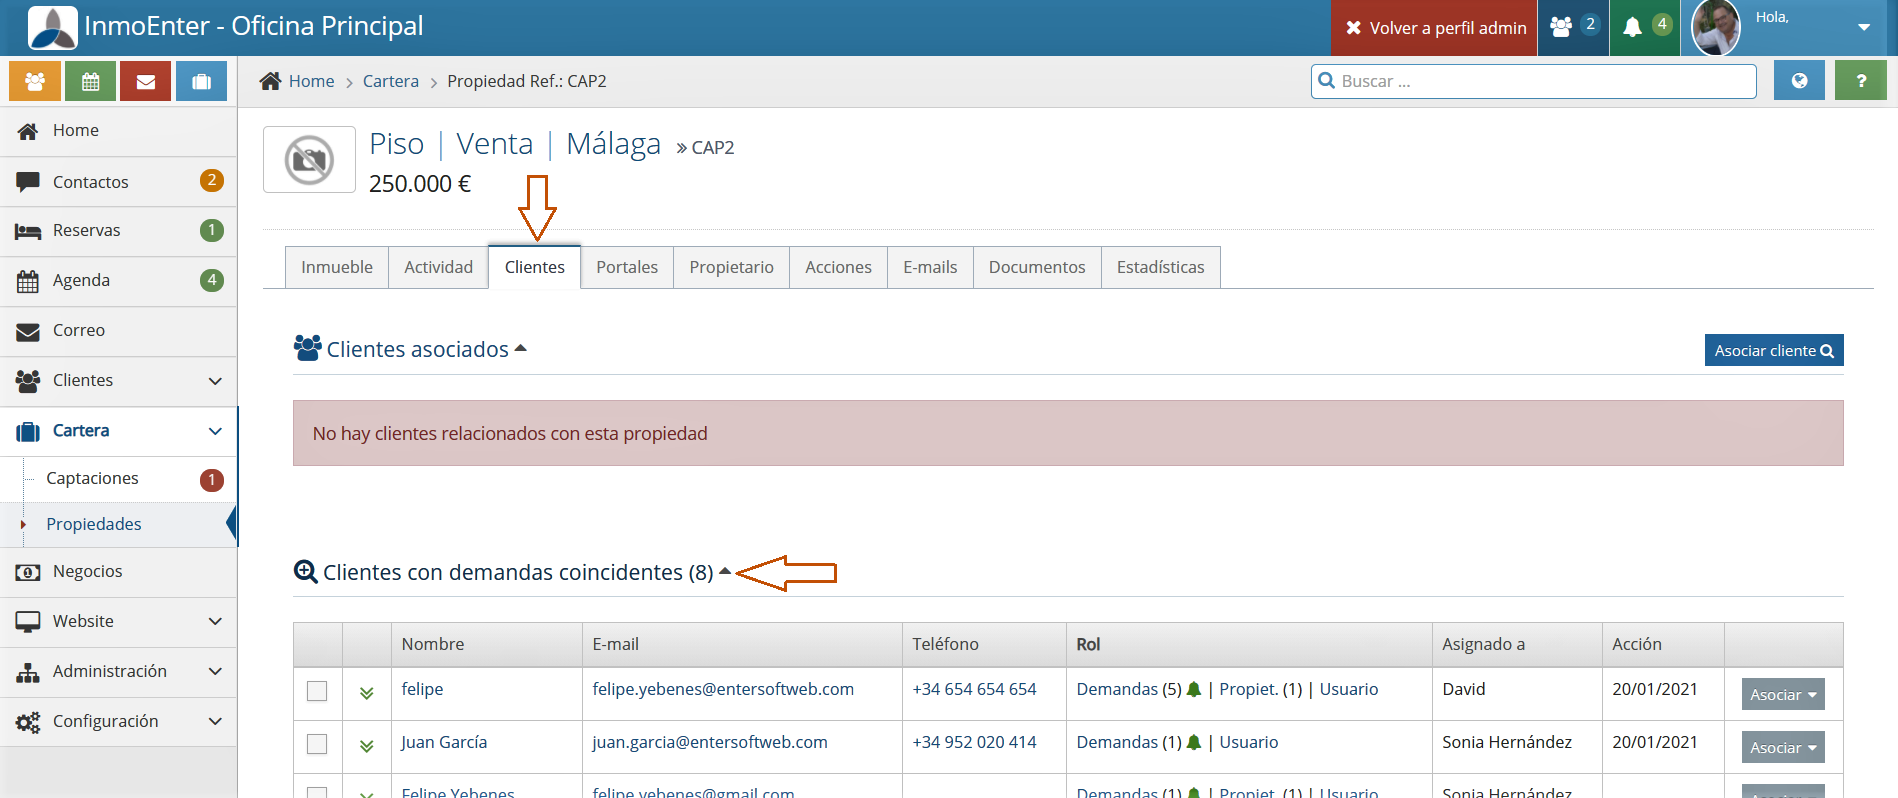Screen dimensions: 1898x798
Task: Expand Clientes sidebar chevron
Action: tap(215, 381)
